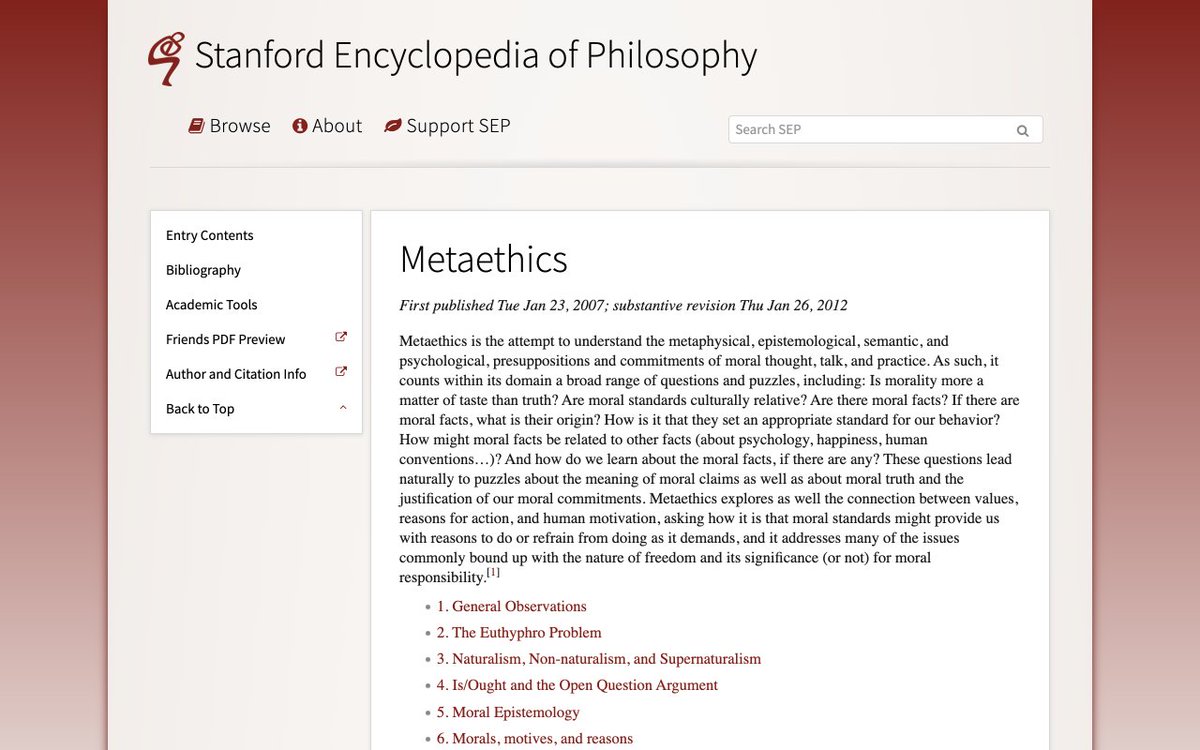The image size is (1200, 750).
Task: Click the search magnifier icon
Action: [1022, 130]
